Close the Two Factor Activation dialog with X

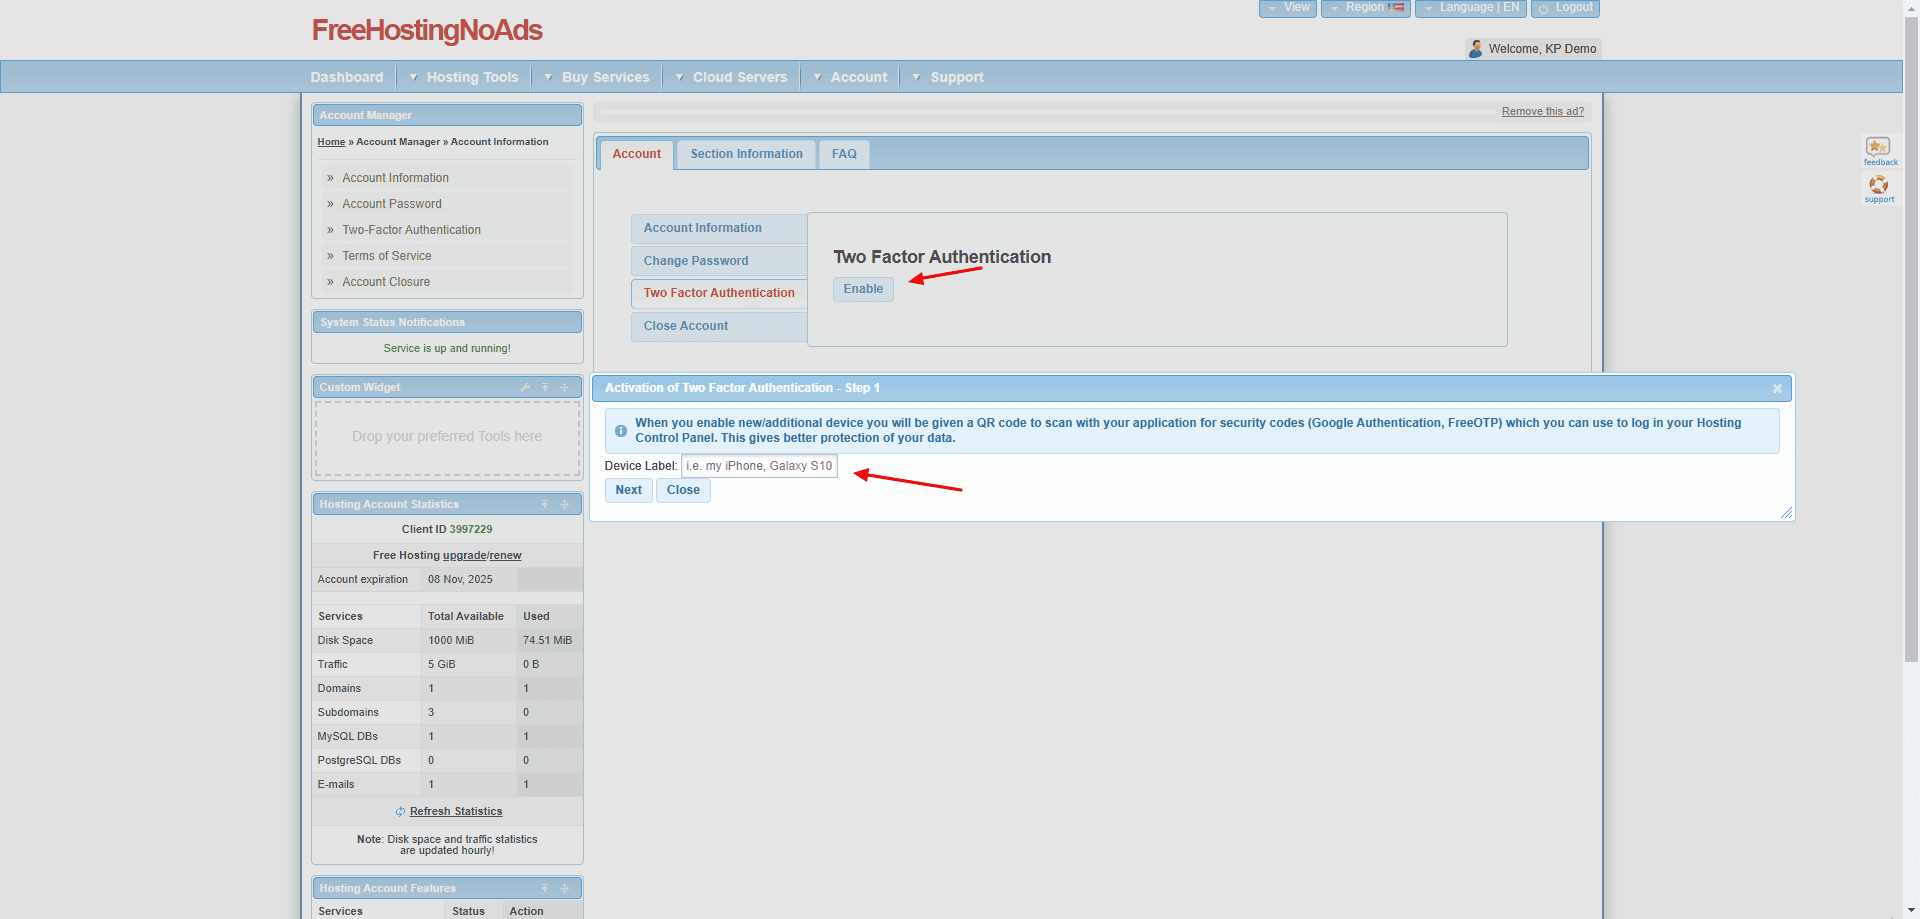[x=1776, y=389]
